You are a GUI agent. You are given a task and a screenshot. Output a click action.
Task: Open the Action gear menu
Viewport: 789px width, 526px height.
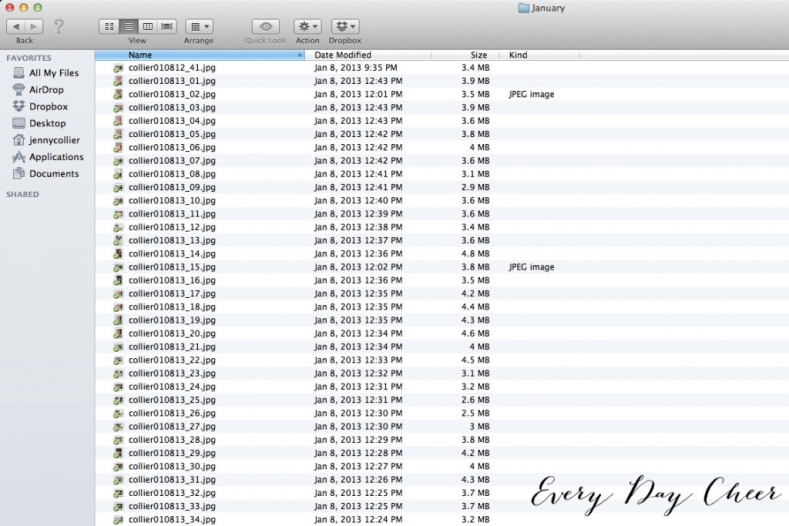tap(307, 26)
